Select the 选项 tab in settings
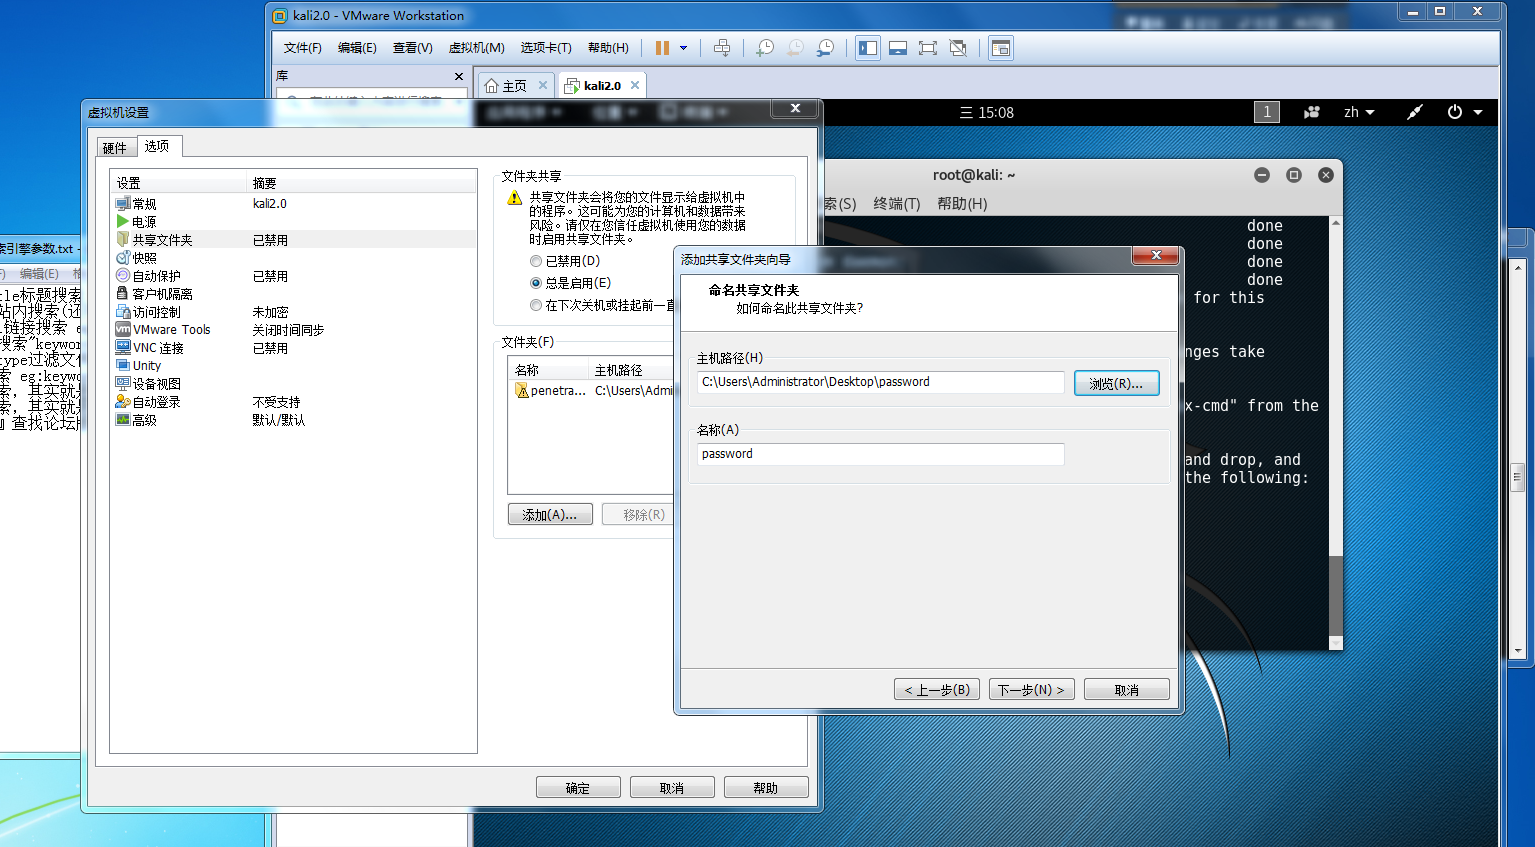The height and width of the screenshot is (847, 1535). (x=157, y=146)
